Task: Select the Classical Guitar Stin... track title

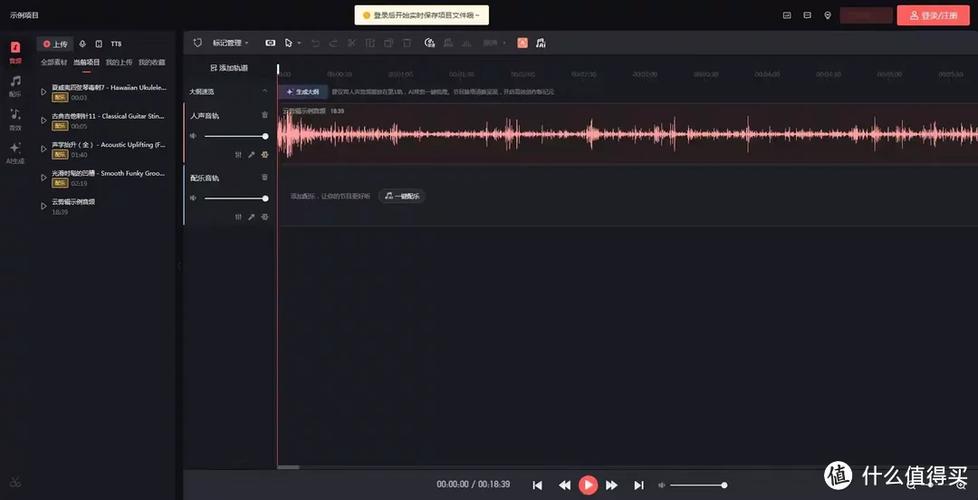Action: tap(109, 116)
